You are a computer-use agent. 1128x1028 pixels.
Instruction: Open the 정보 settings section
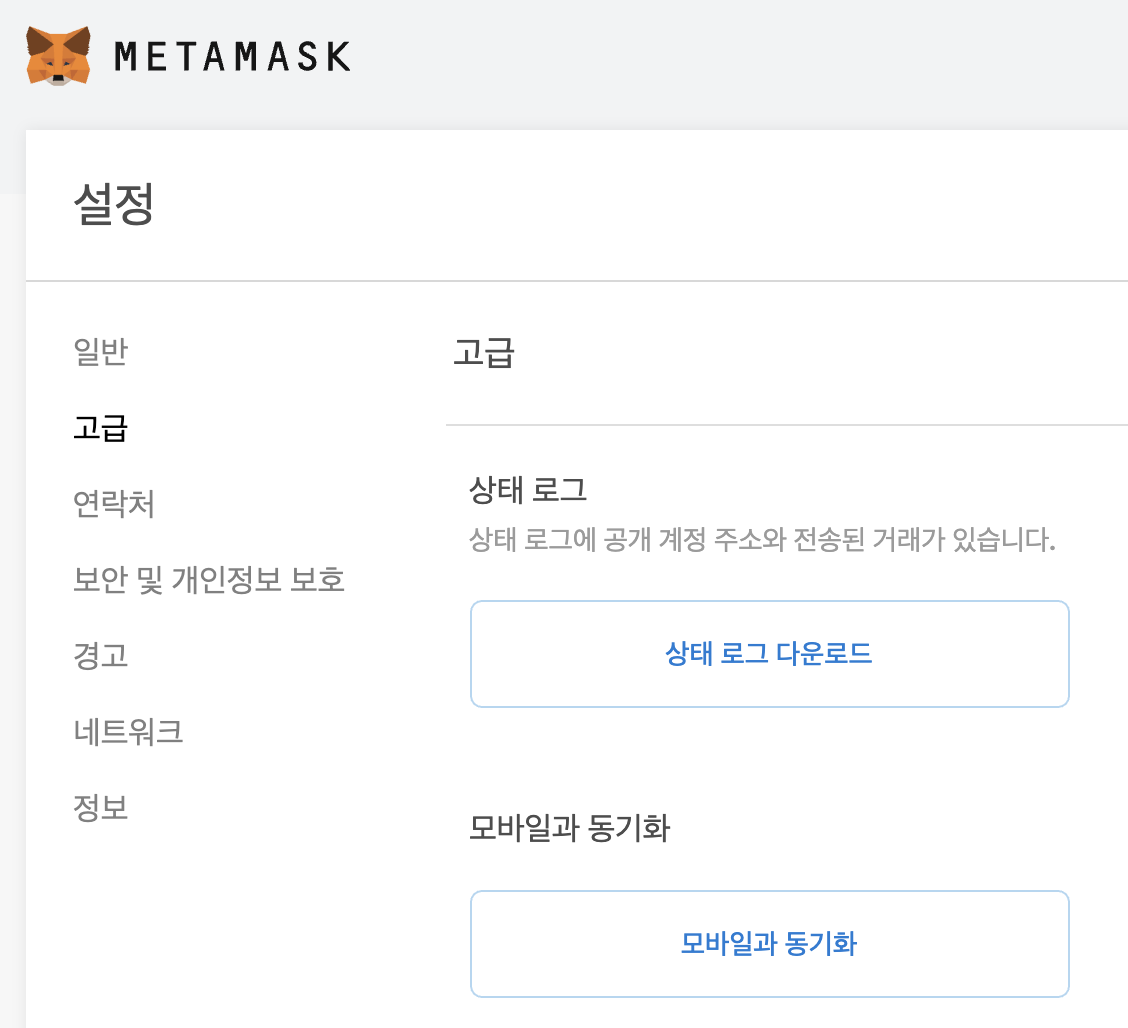coord(100,808)
